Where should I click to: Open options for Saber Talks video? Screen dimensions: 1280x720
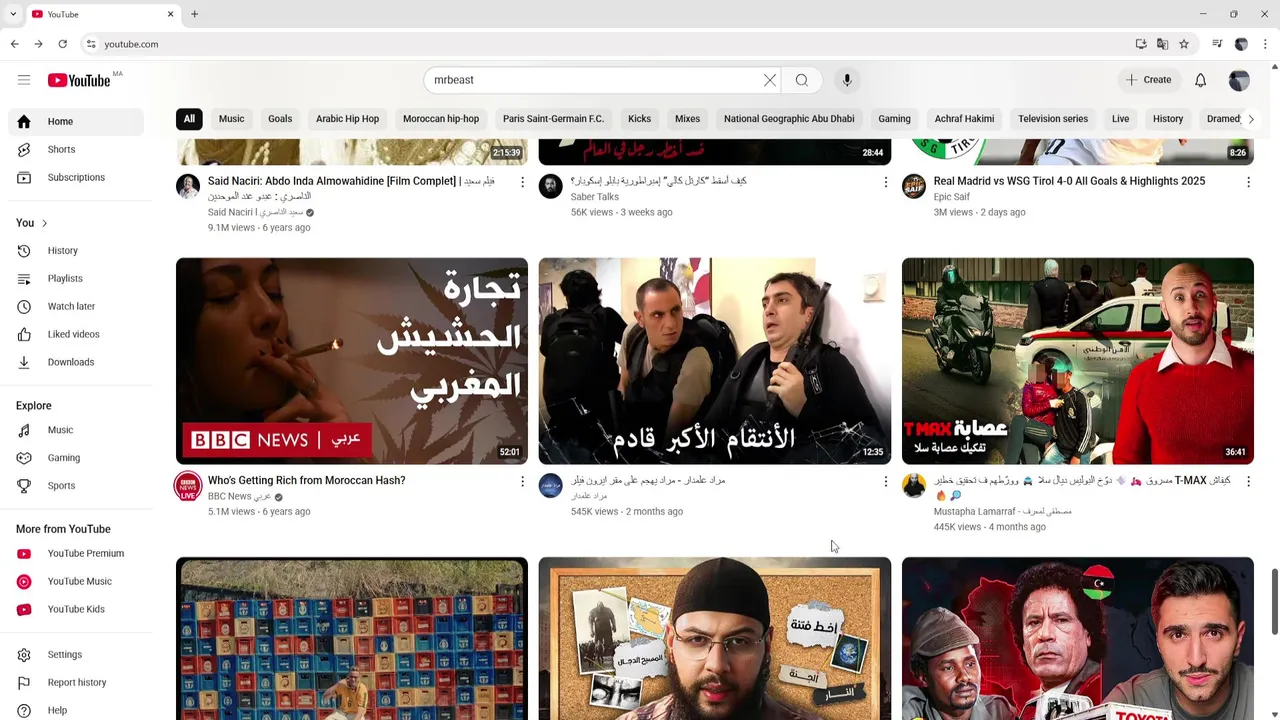(885, 182)
